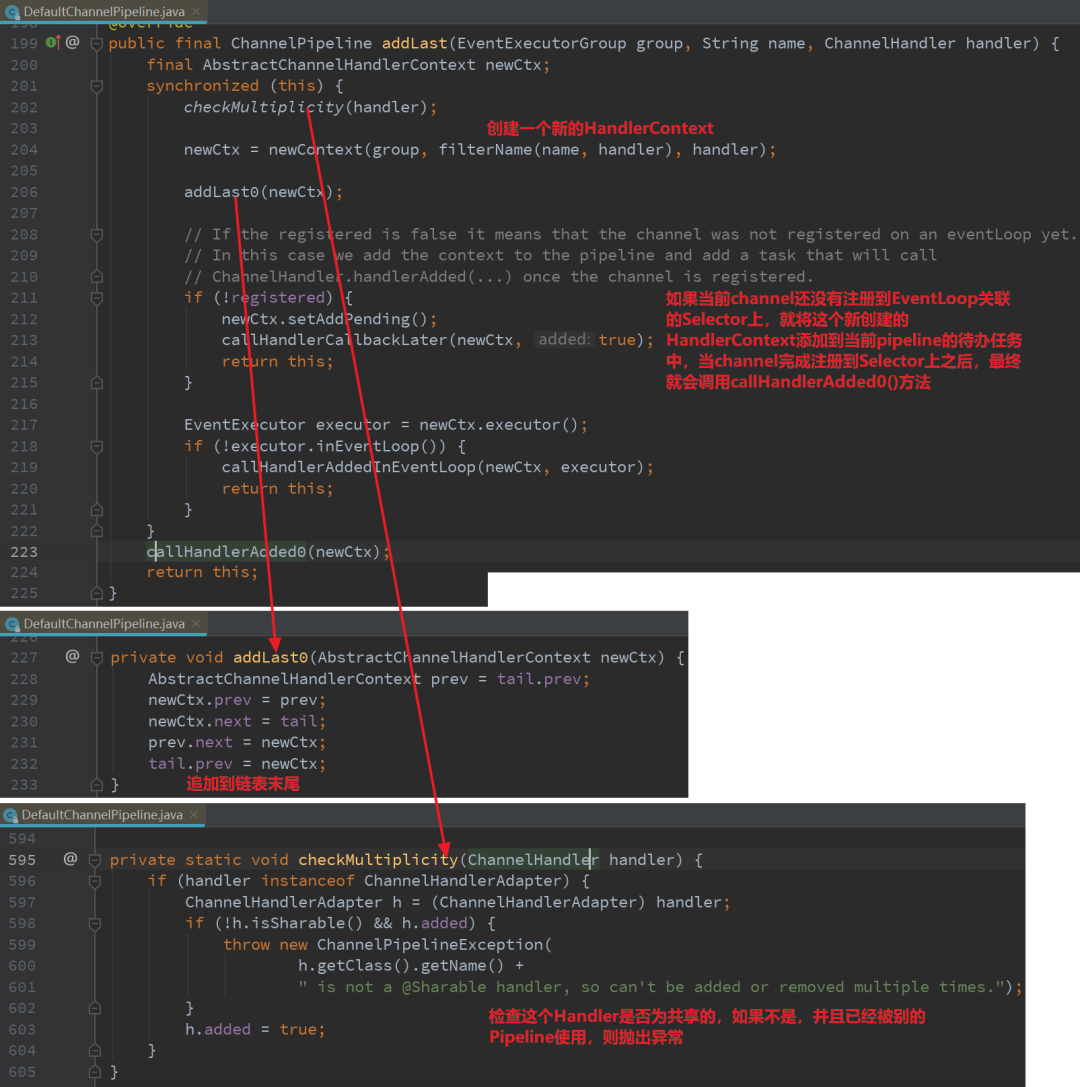Viewport: 1080px width, 1087px height.
Task: Click the fold end marker on line 225
Action: click(97, 593)
